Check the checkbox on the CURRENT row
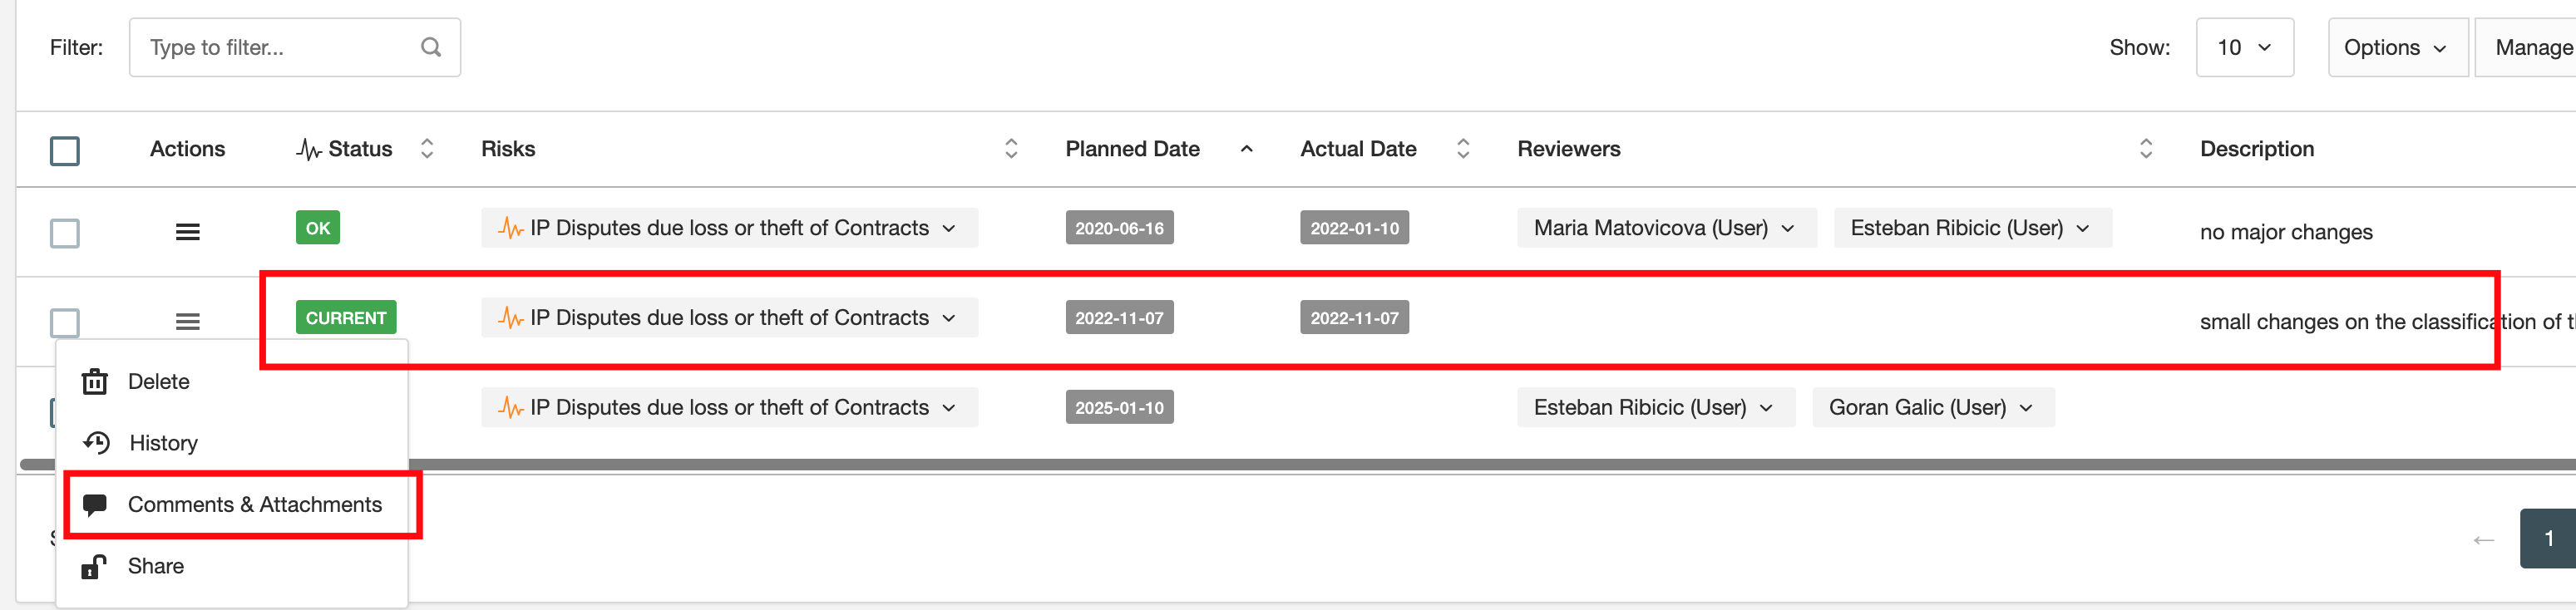This screenshot has height=610, width=2576. coord(64,322)
